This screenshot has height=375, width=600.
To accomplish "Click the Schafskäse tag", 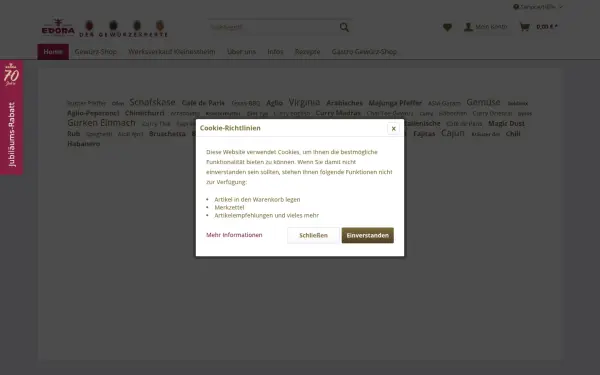I will 152,102.
